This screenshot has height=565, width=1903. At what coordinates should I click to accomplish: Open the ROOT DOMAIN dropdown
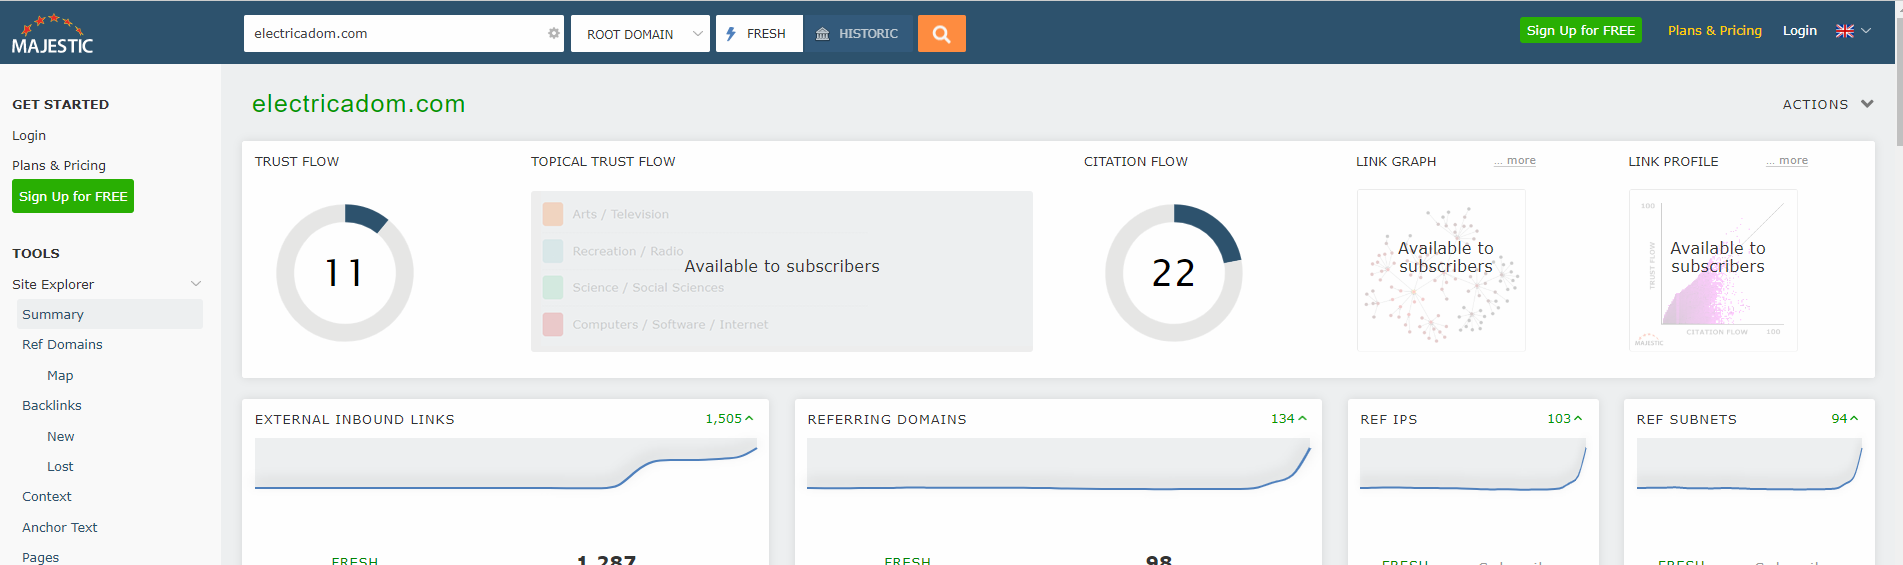click(640, 34)
